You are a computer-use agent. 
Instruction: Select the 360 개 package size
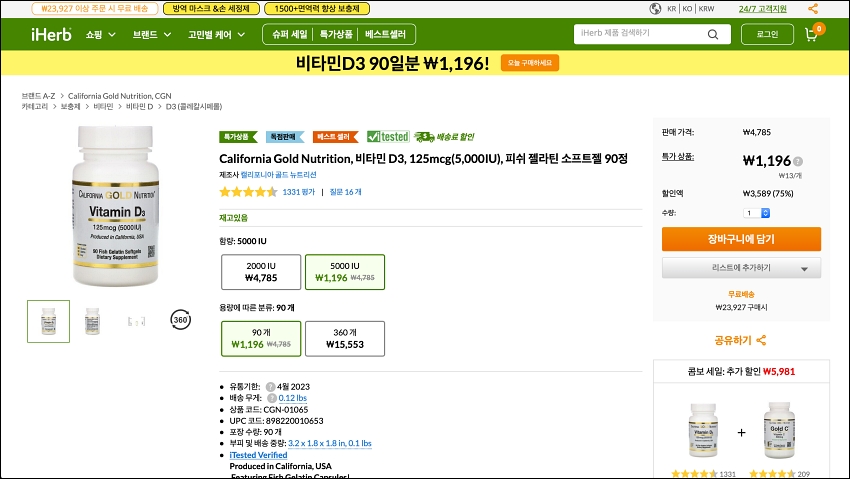[345, 339]
